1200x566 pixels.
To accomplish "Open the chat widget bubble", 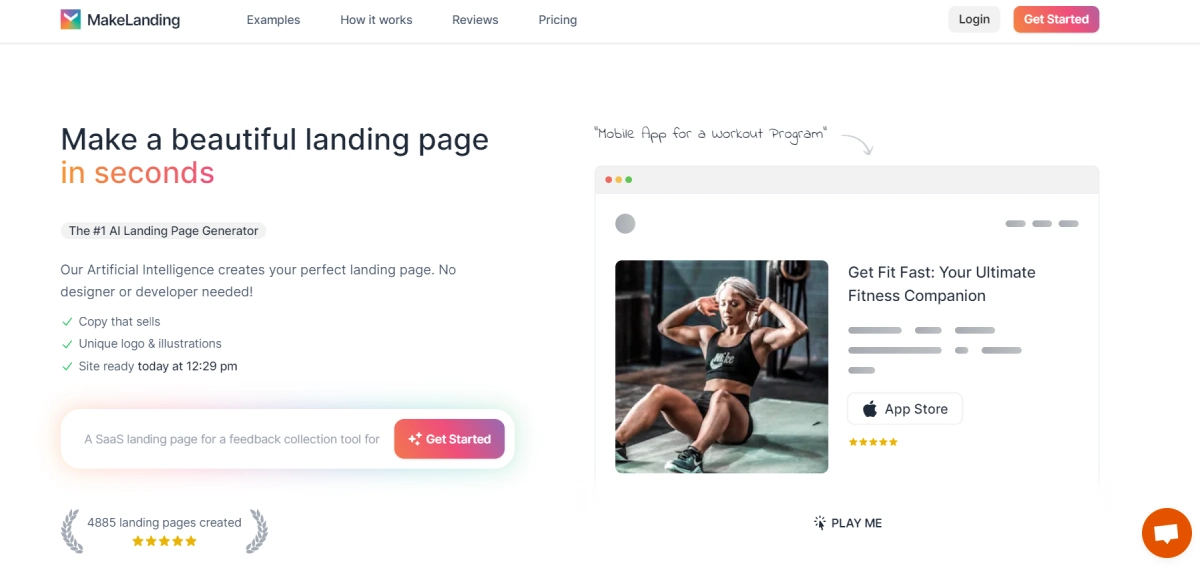I will click(1167, 533).
